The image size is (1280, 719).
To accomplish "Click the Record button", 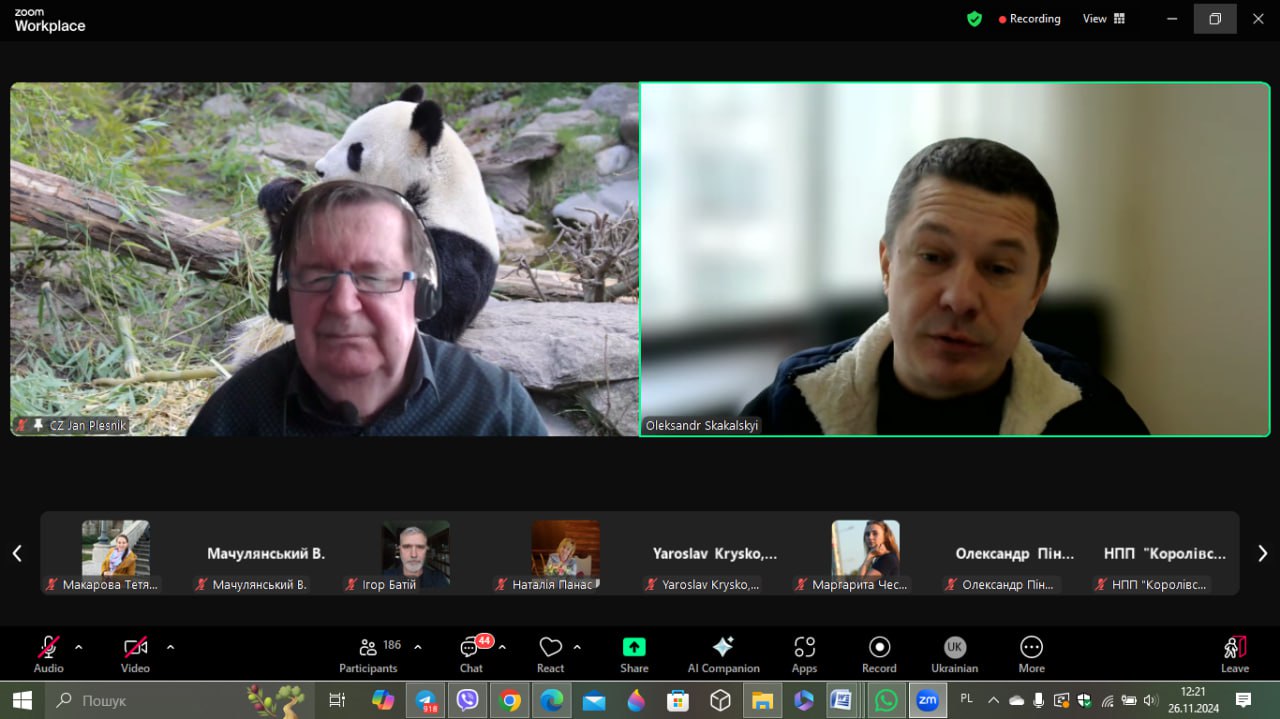I will point(879,654).
